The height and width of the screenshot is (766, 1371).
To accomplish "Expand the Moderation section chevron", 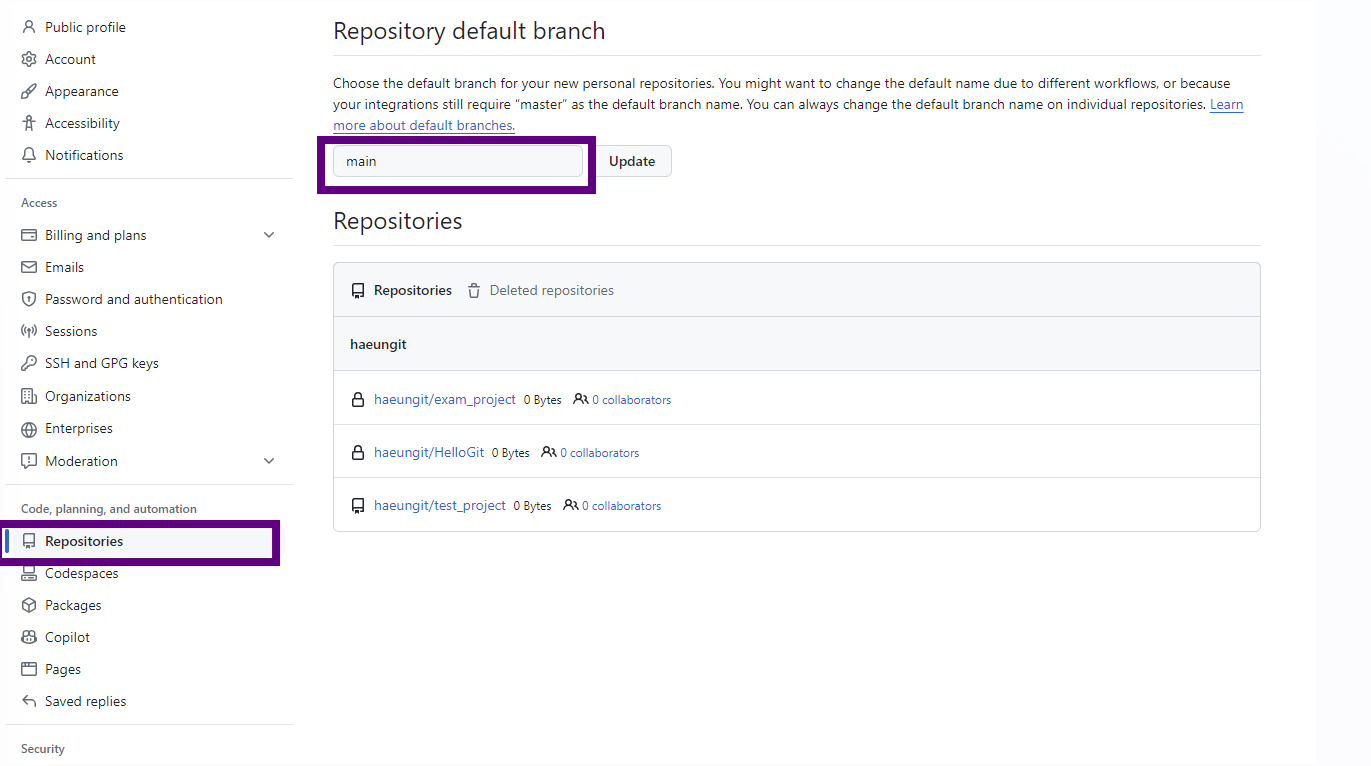I will (268, 461).
